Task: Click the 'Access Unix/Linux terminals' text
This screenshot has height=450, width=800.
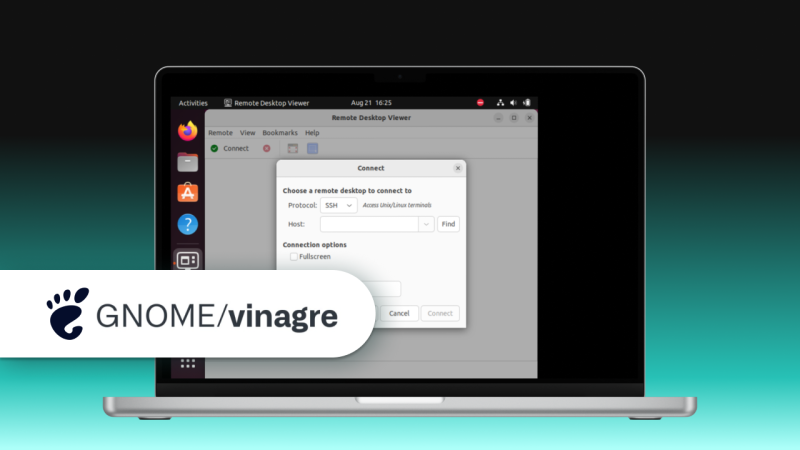Action: (397, 205)
